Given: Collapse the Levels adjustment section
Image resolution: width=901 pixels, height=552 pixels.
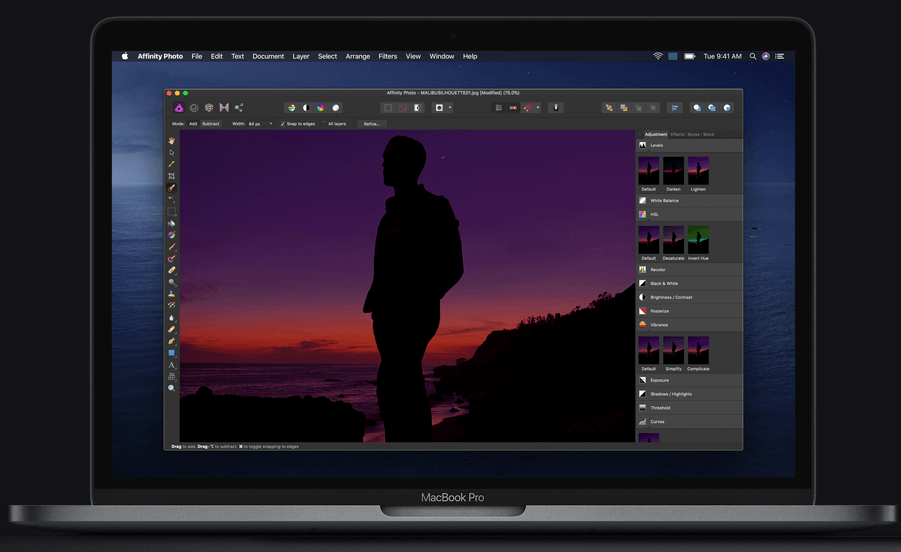Looking at the screenshot, I should point(690,145).
